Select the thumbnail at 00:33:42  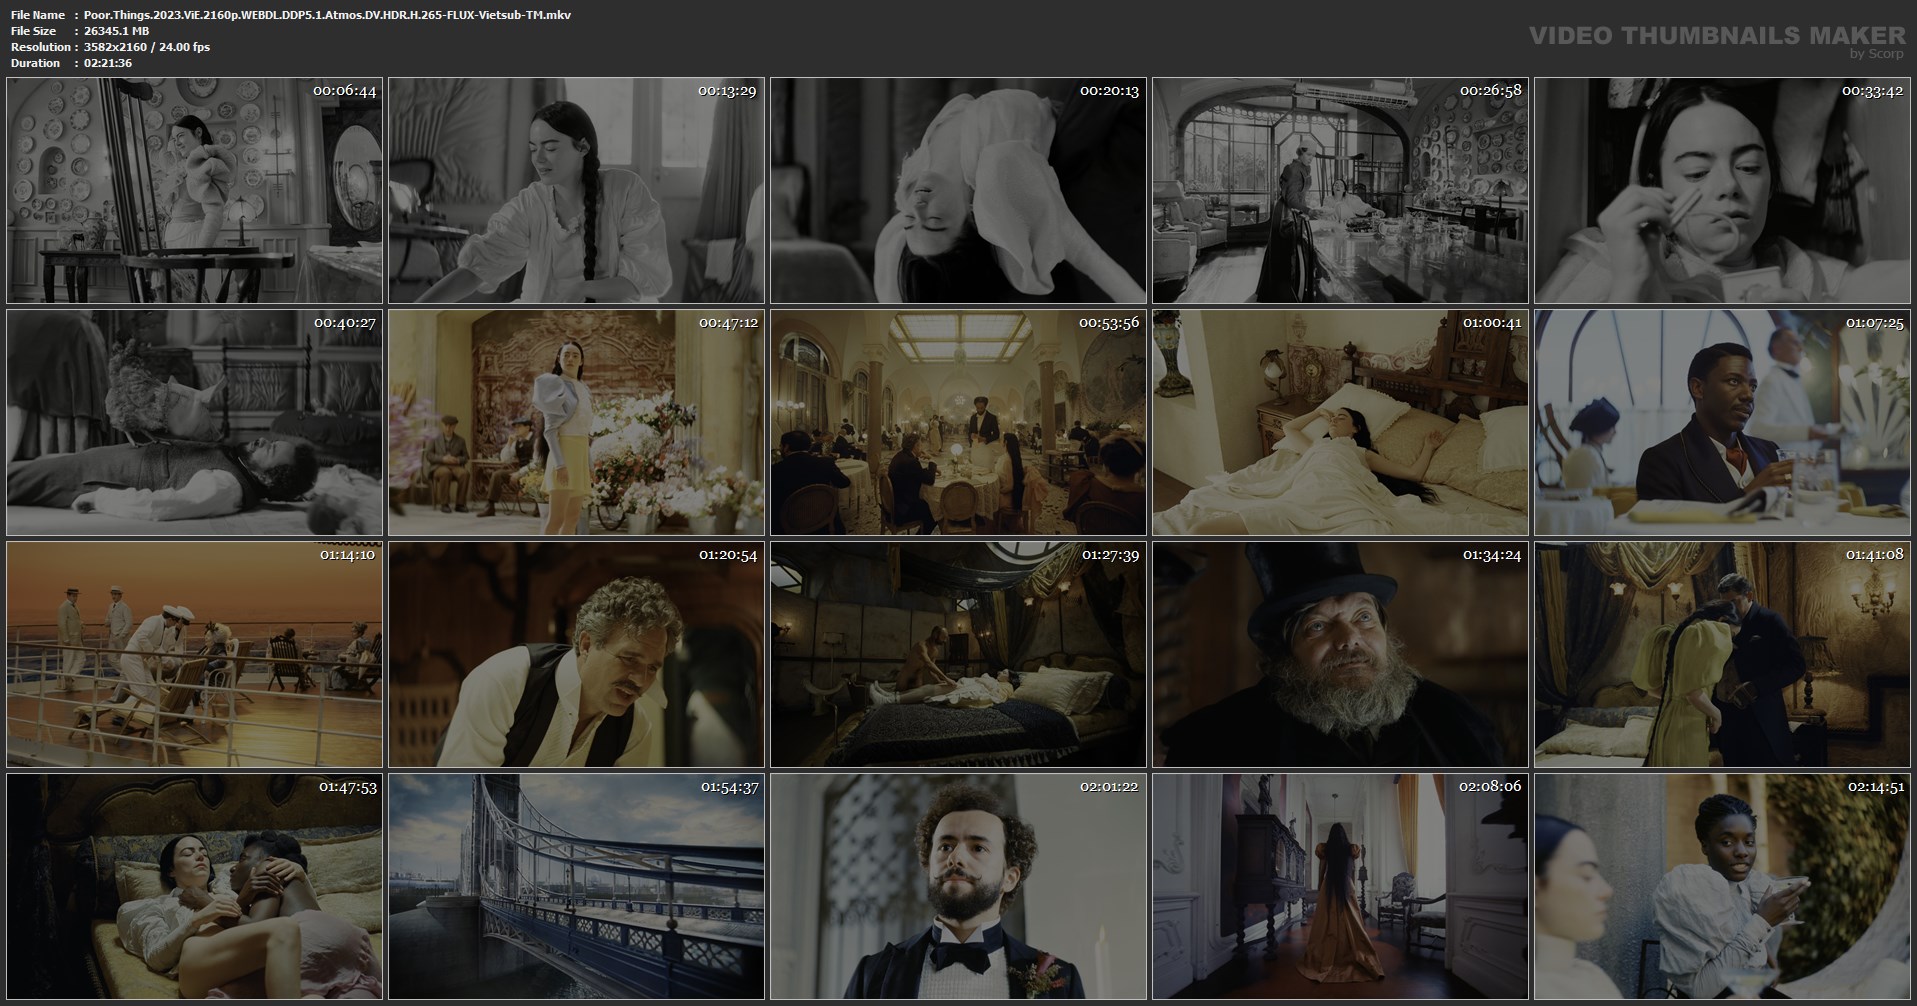click(x=1723, y=190)
